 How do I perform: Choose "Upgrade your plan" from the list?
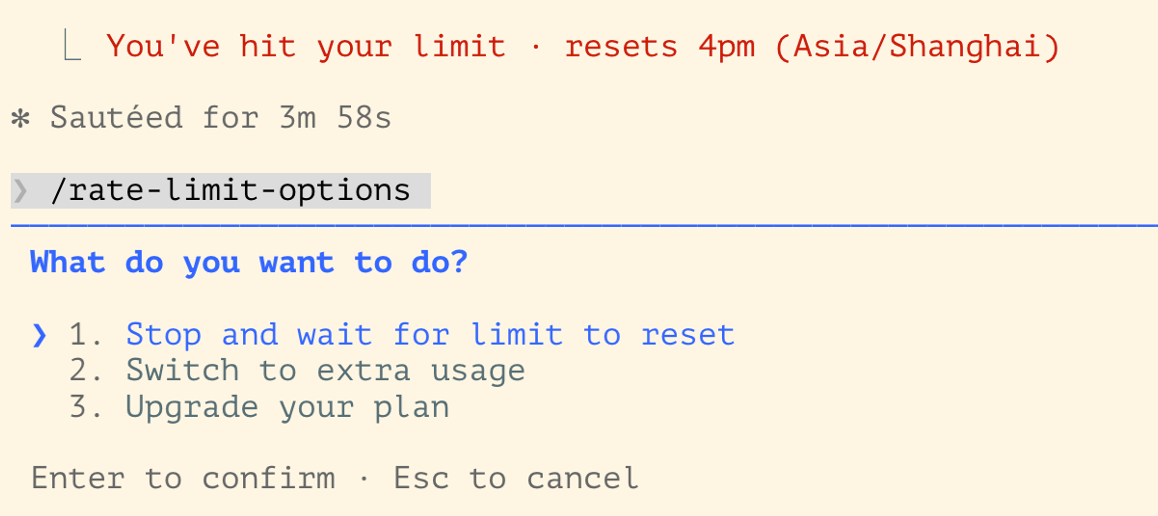coord(287,407)
